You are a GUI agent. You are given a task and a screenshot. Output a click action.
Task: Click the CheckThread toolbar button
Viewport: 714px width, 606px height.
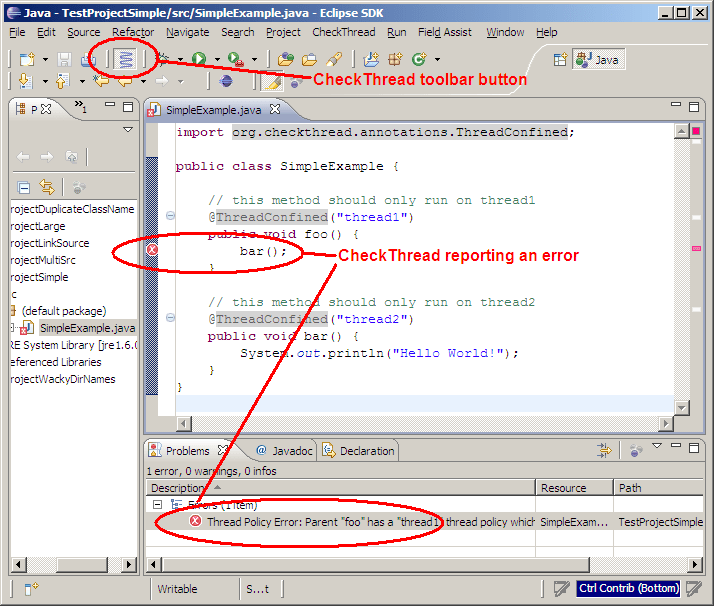(x=126, y=60)
